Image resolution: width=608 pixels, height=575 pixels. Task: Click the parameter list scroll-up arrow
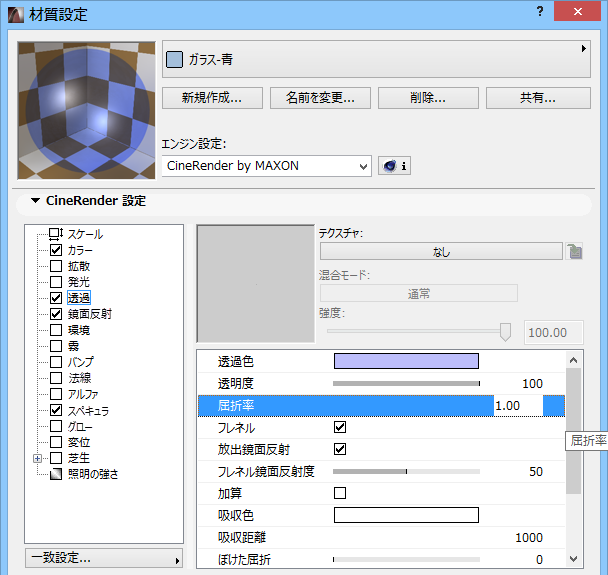(574, 360)
